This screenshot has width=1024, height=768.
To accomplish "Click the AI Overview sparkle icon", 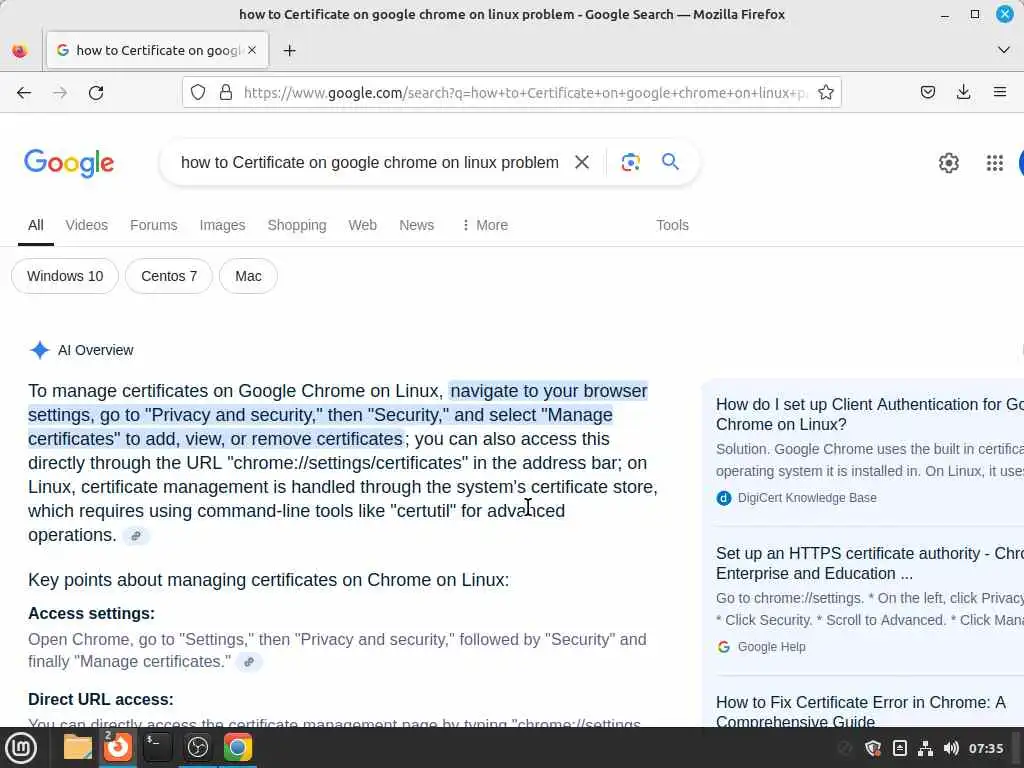I will pyautogui.click(x=39, y=350).
